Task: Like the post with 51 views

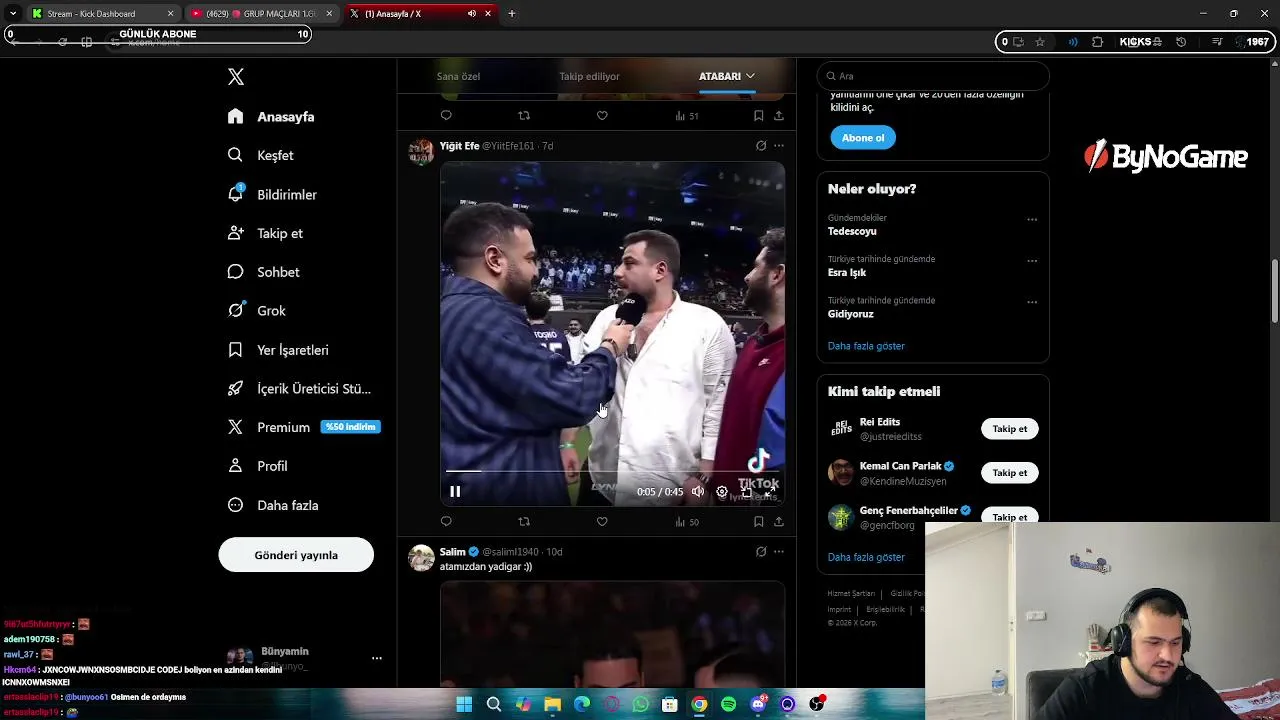Action: (602, 116)
